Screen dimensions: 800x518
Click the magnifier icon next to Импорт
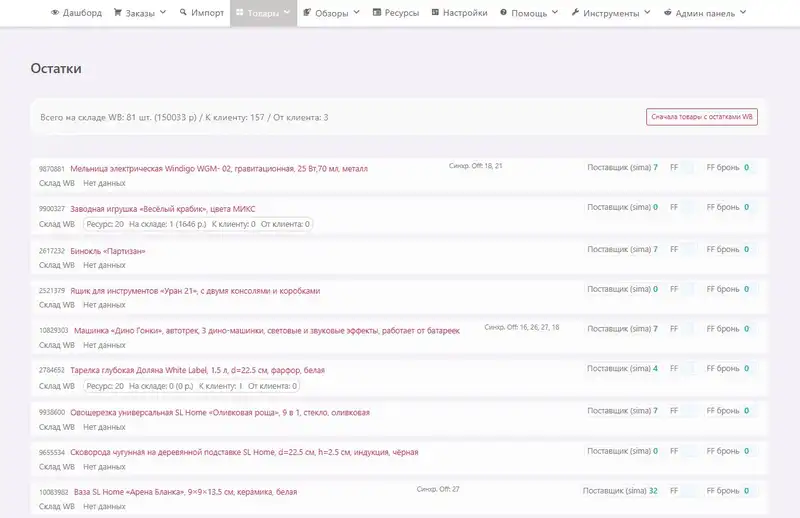pyautogui.click(x=183, y=12)
